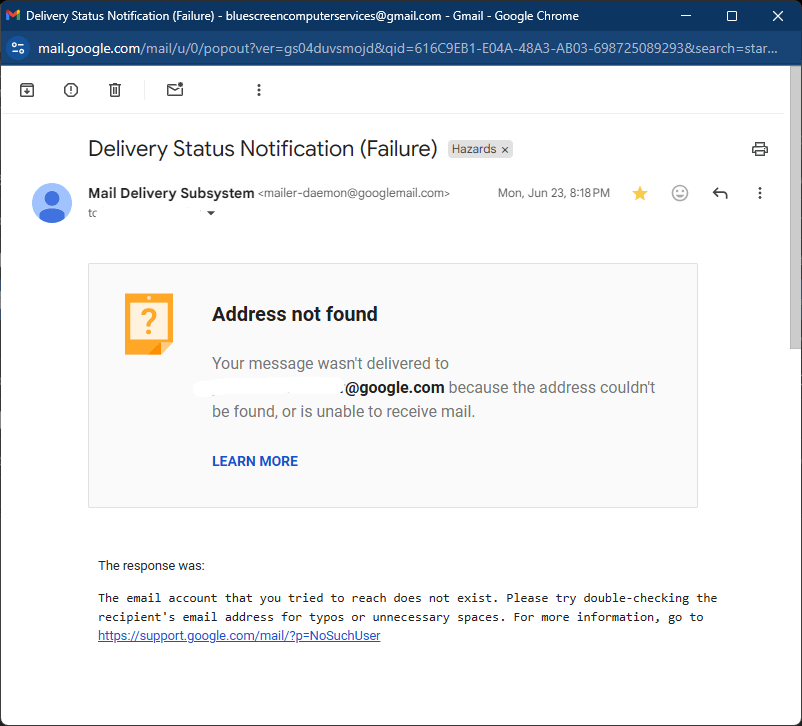
Task: Print the email using printer icon
Action: pyautogui.click(x=760, y=149)
